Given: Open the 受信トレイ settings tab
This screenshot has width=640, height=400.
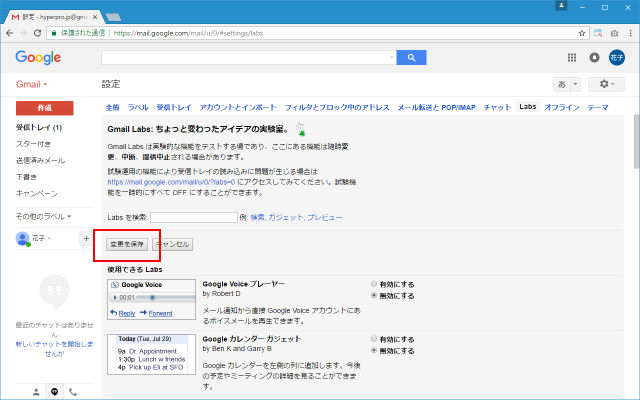Looking at the screenshot, I should (x=174, y=107).
